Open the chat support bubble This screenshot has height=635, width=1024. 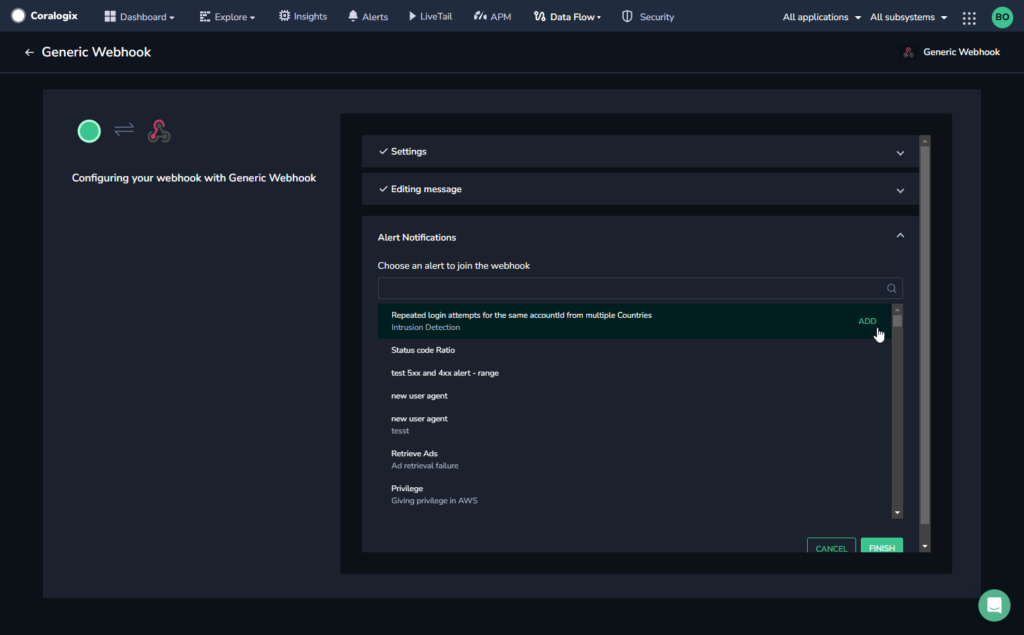(x=994, y=605)
